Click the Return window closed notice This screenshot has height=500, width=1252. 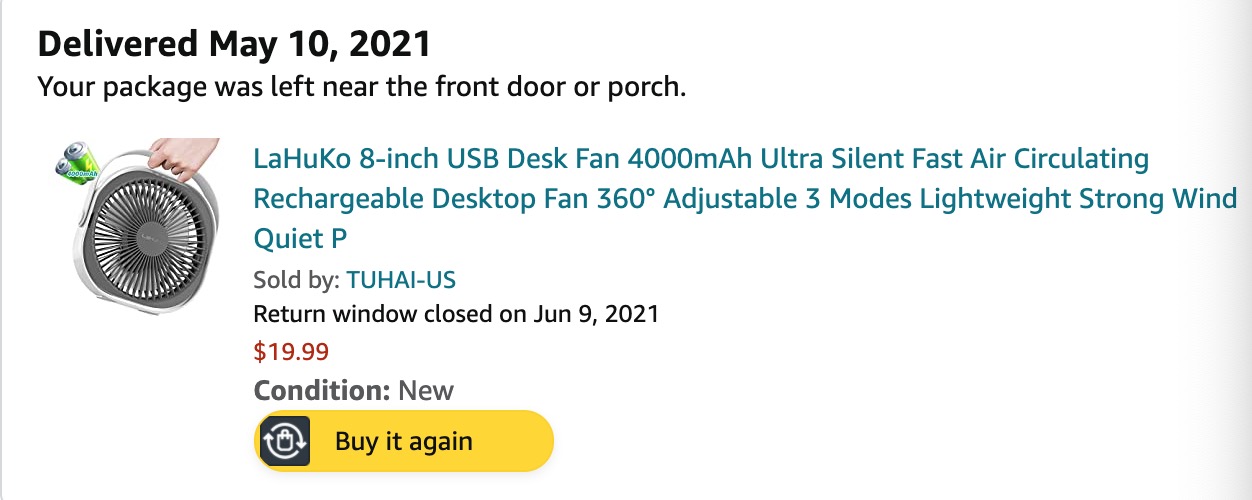456,314
